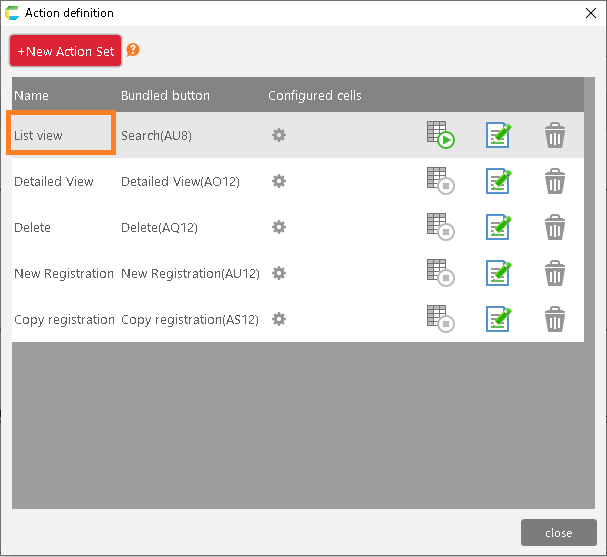This screenshot has height=557, width=607.
Task: Edit the Delete action set
Action: (498, 227)
